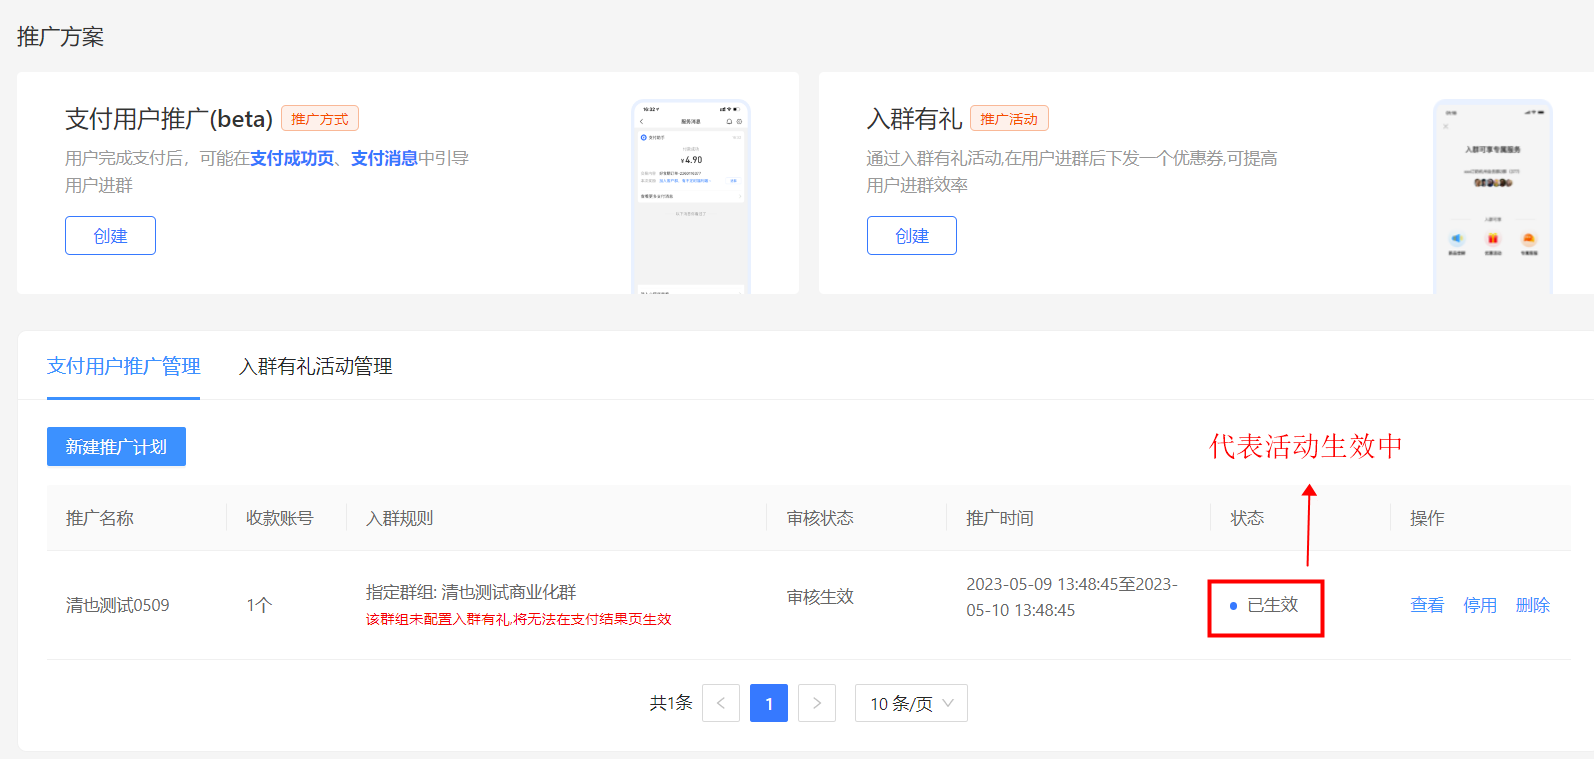1594x759 pixels.
Task: Open the 10 条/页 page size dropdown
Action: pyautogui.click(x=911, y=703)
